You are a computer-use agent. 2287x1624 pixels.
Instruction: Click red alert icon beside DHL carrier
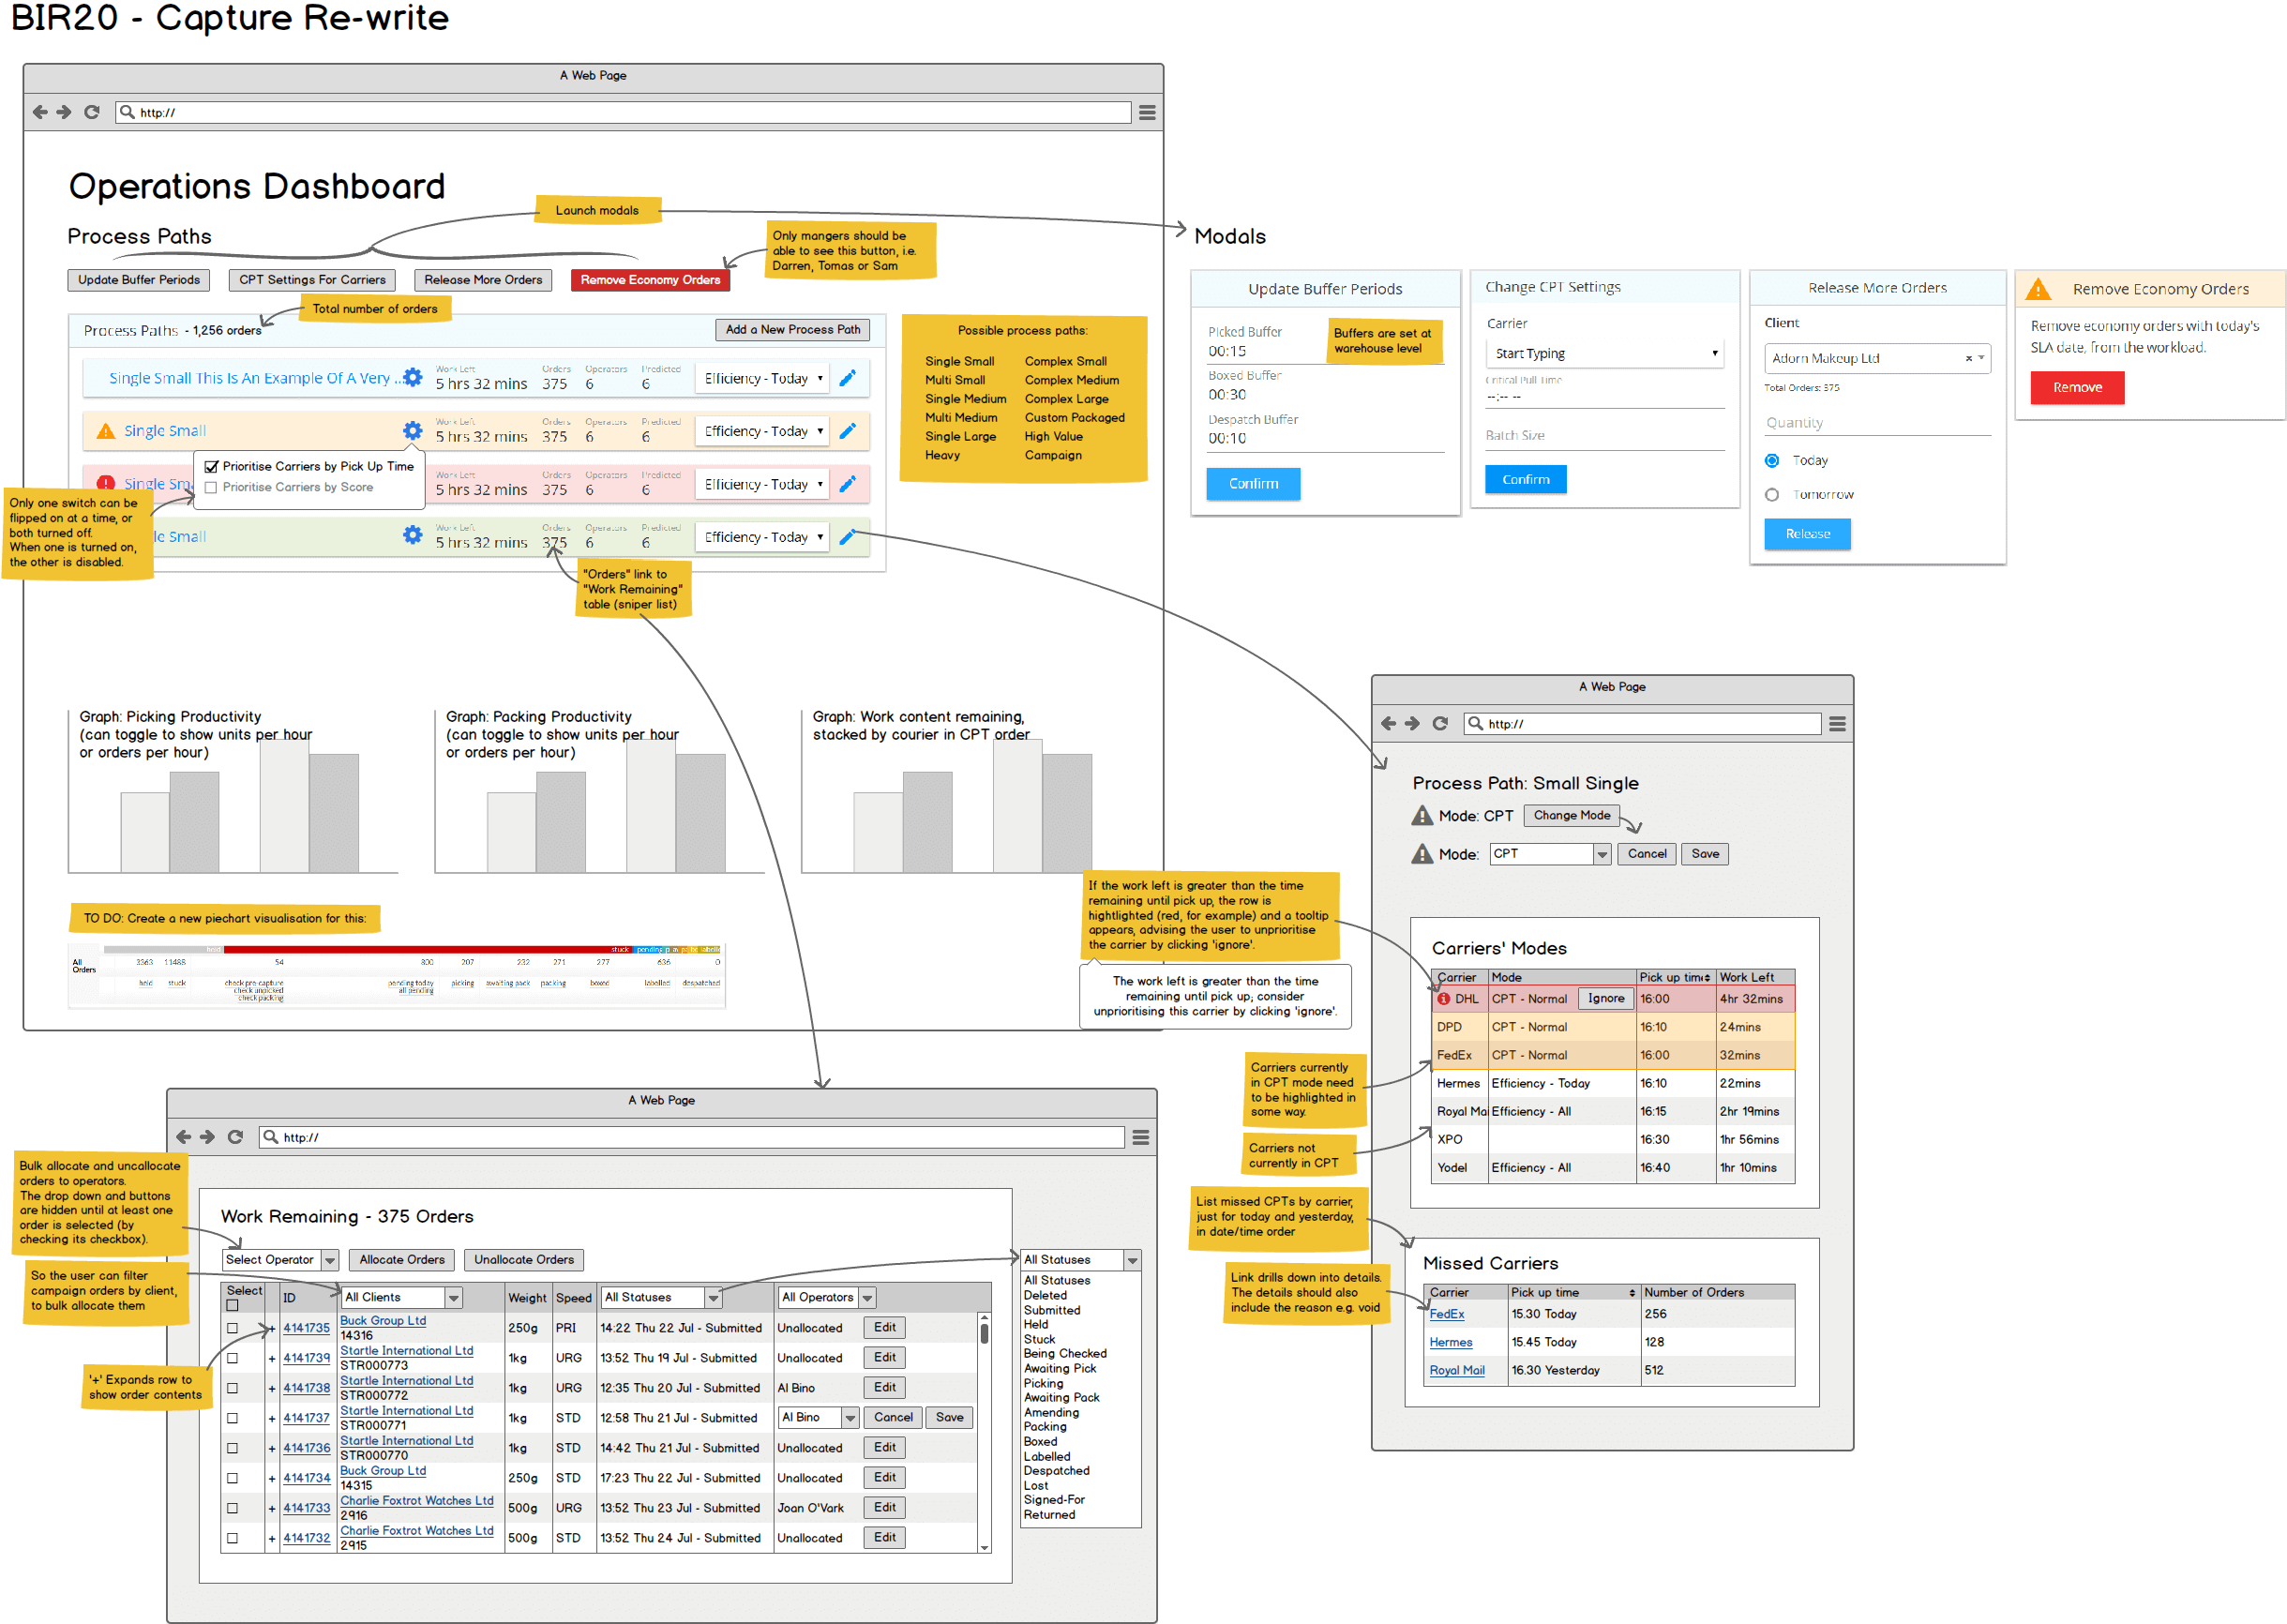click(x=1443, y=999)
